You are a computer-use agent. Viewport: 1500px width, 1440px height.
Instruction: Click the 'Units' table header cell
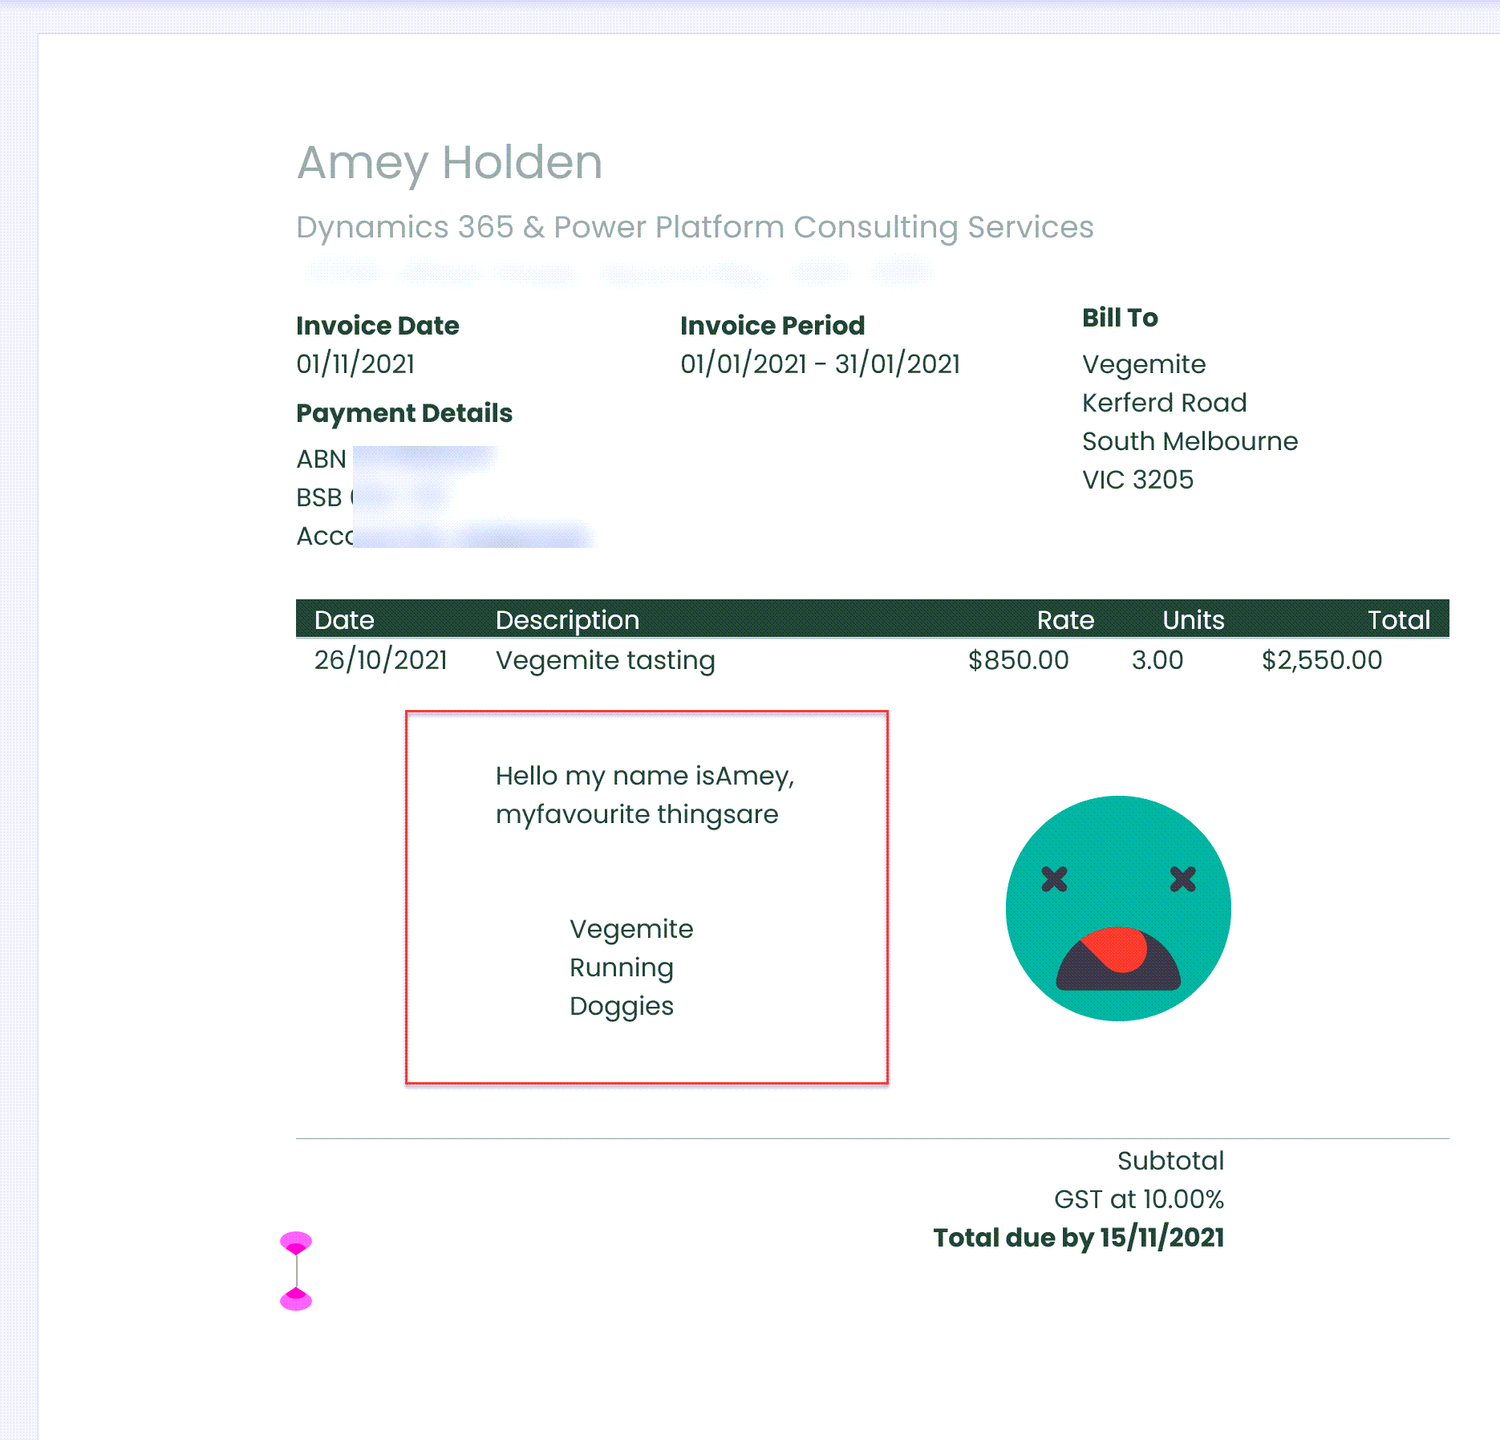click(x=1192, y=620)
